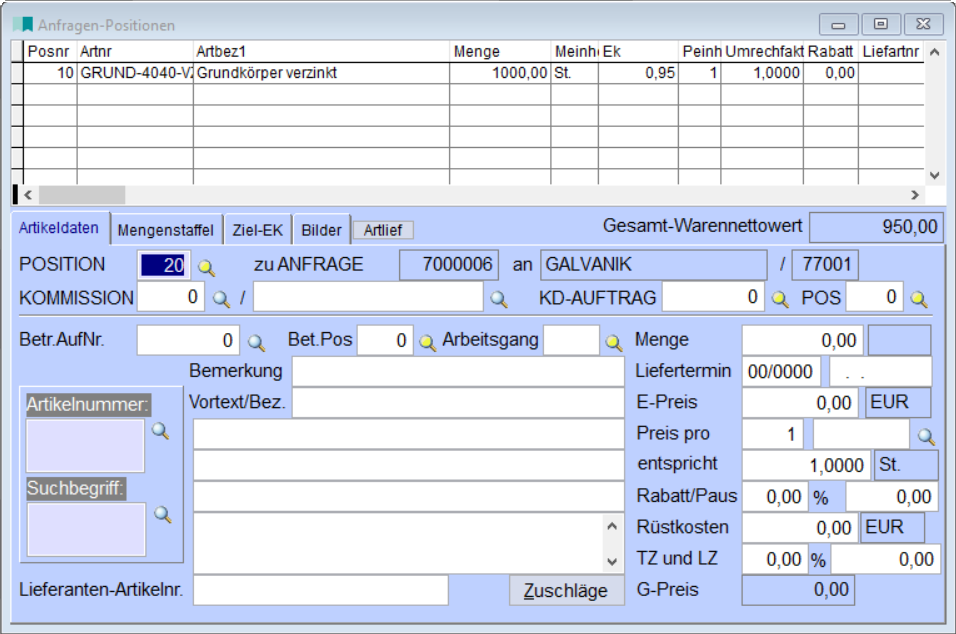Click search icon next to KD-AUFTRAG field
956x634 pixels.
(780, 299)
